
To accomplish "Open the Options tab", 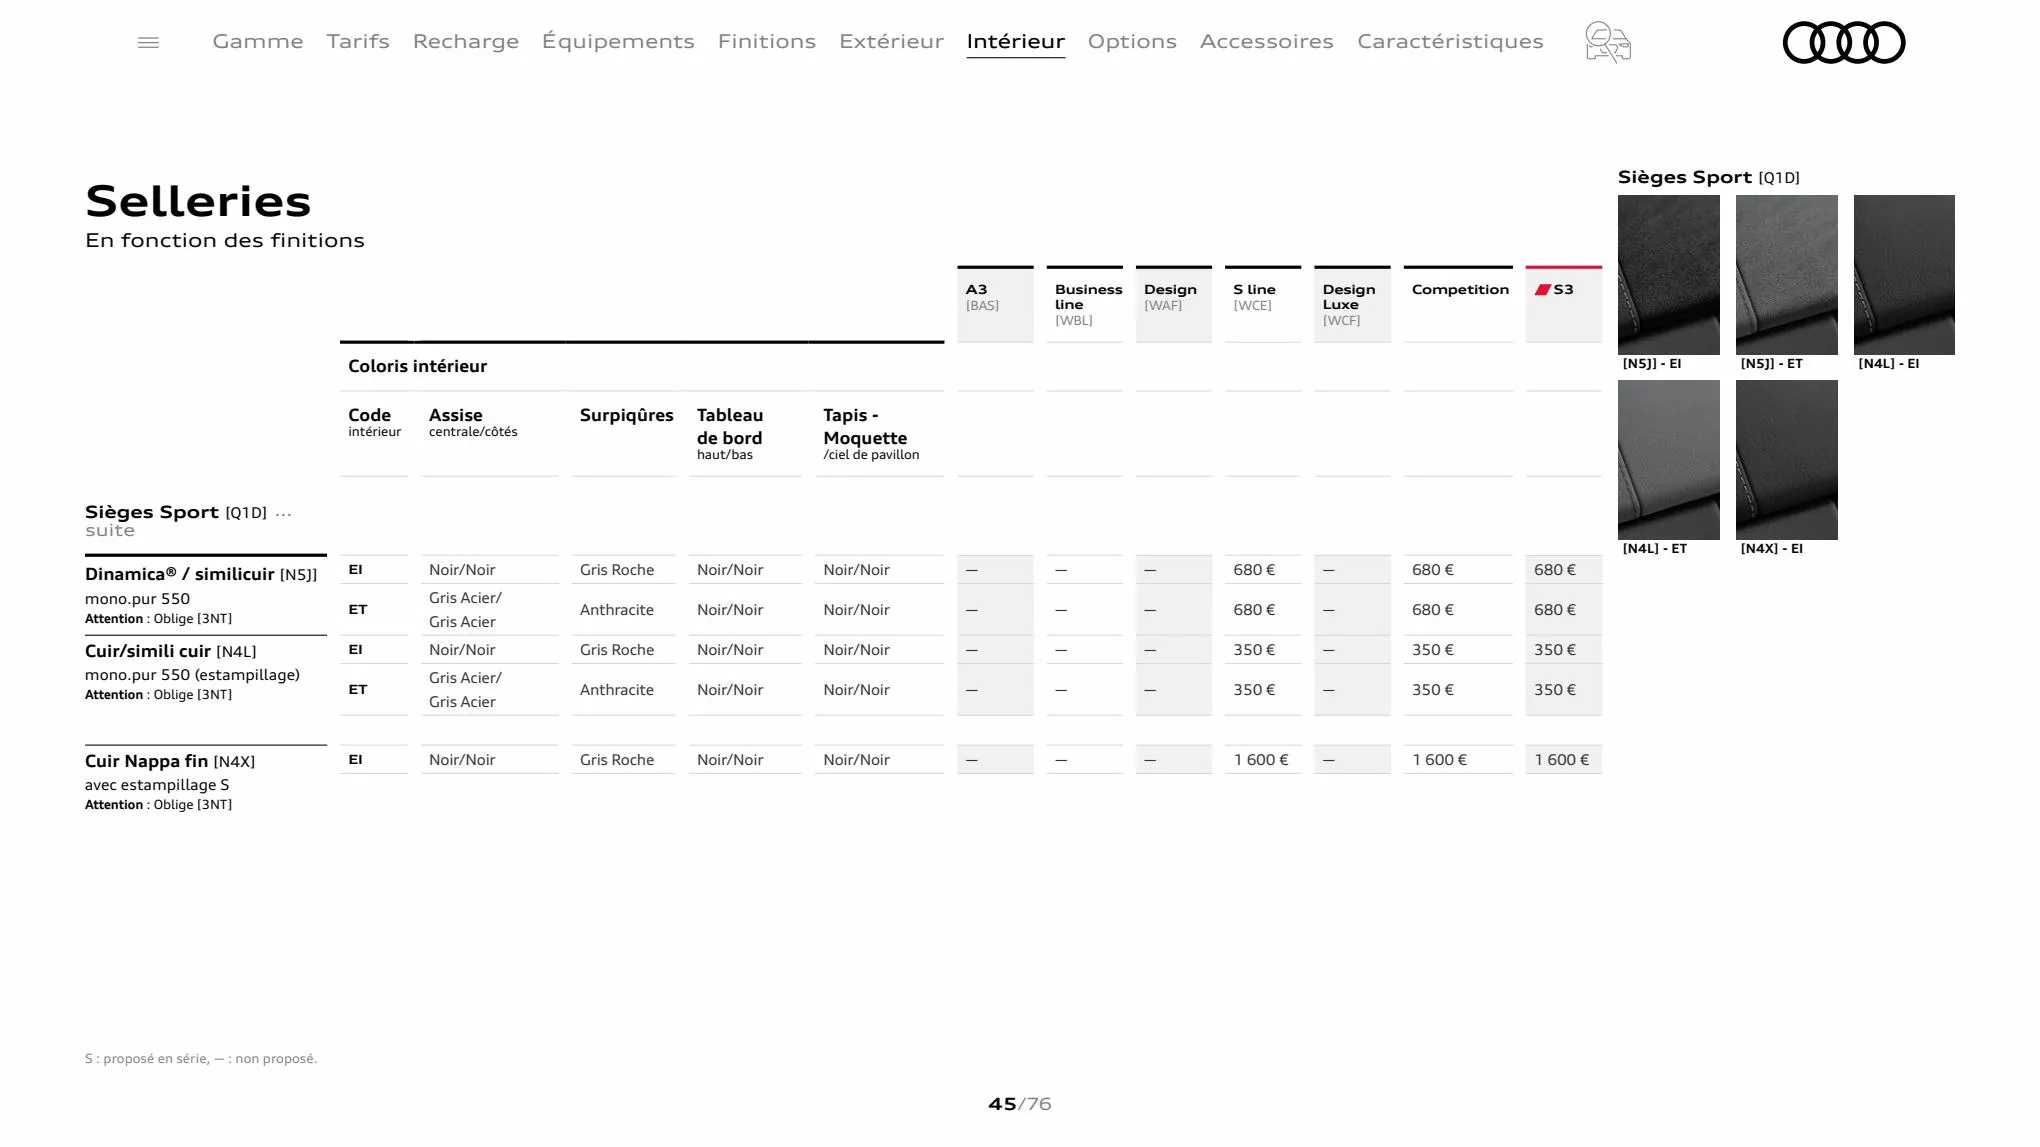I will click(1132, 41).
